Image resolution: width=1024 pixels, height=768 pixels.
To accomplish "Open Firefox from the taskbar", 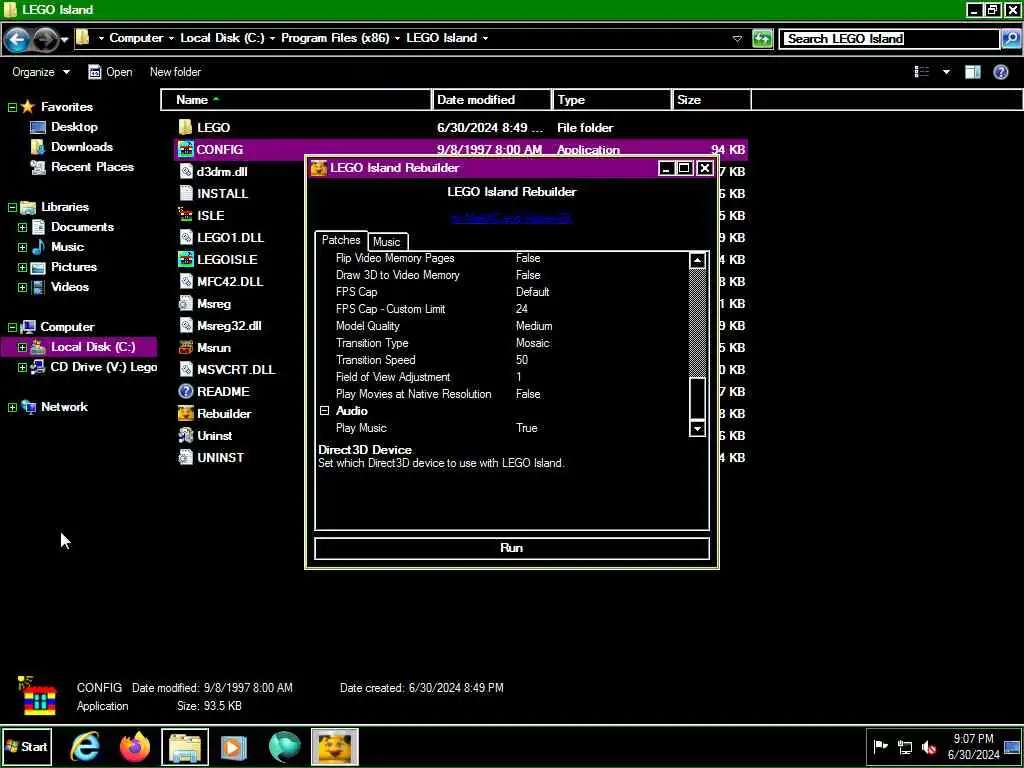I will [x=135, y=747].
